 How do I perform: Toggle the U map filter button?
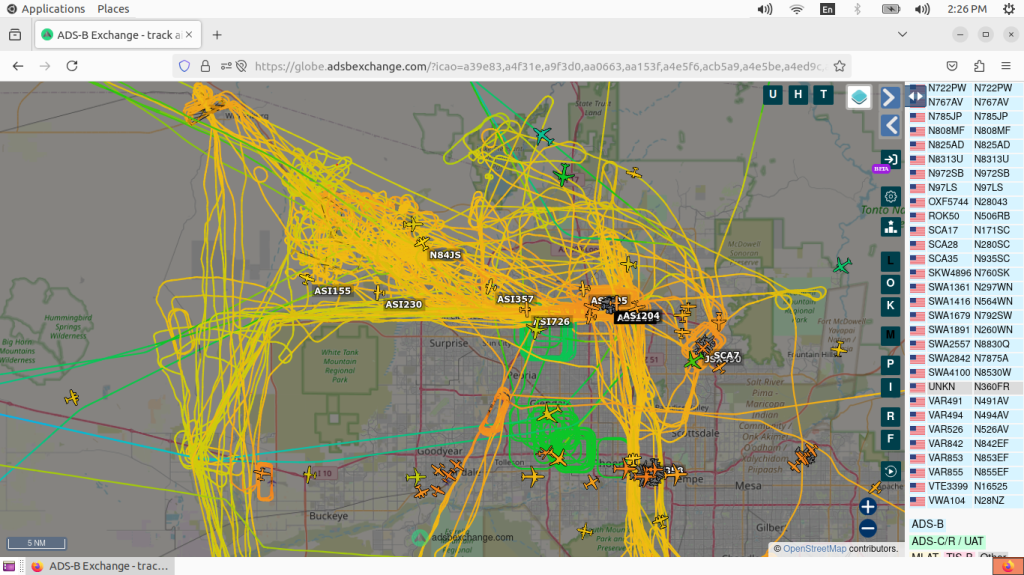pyautogui.click(x=773, y=95)
